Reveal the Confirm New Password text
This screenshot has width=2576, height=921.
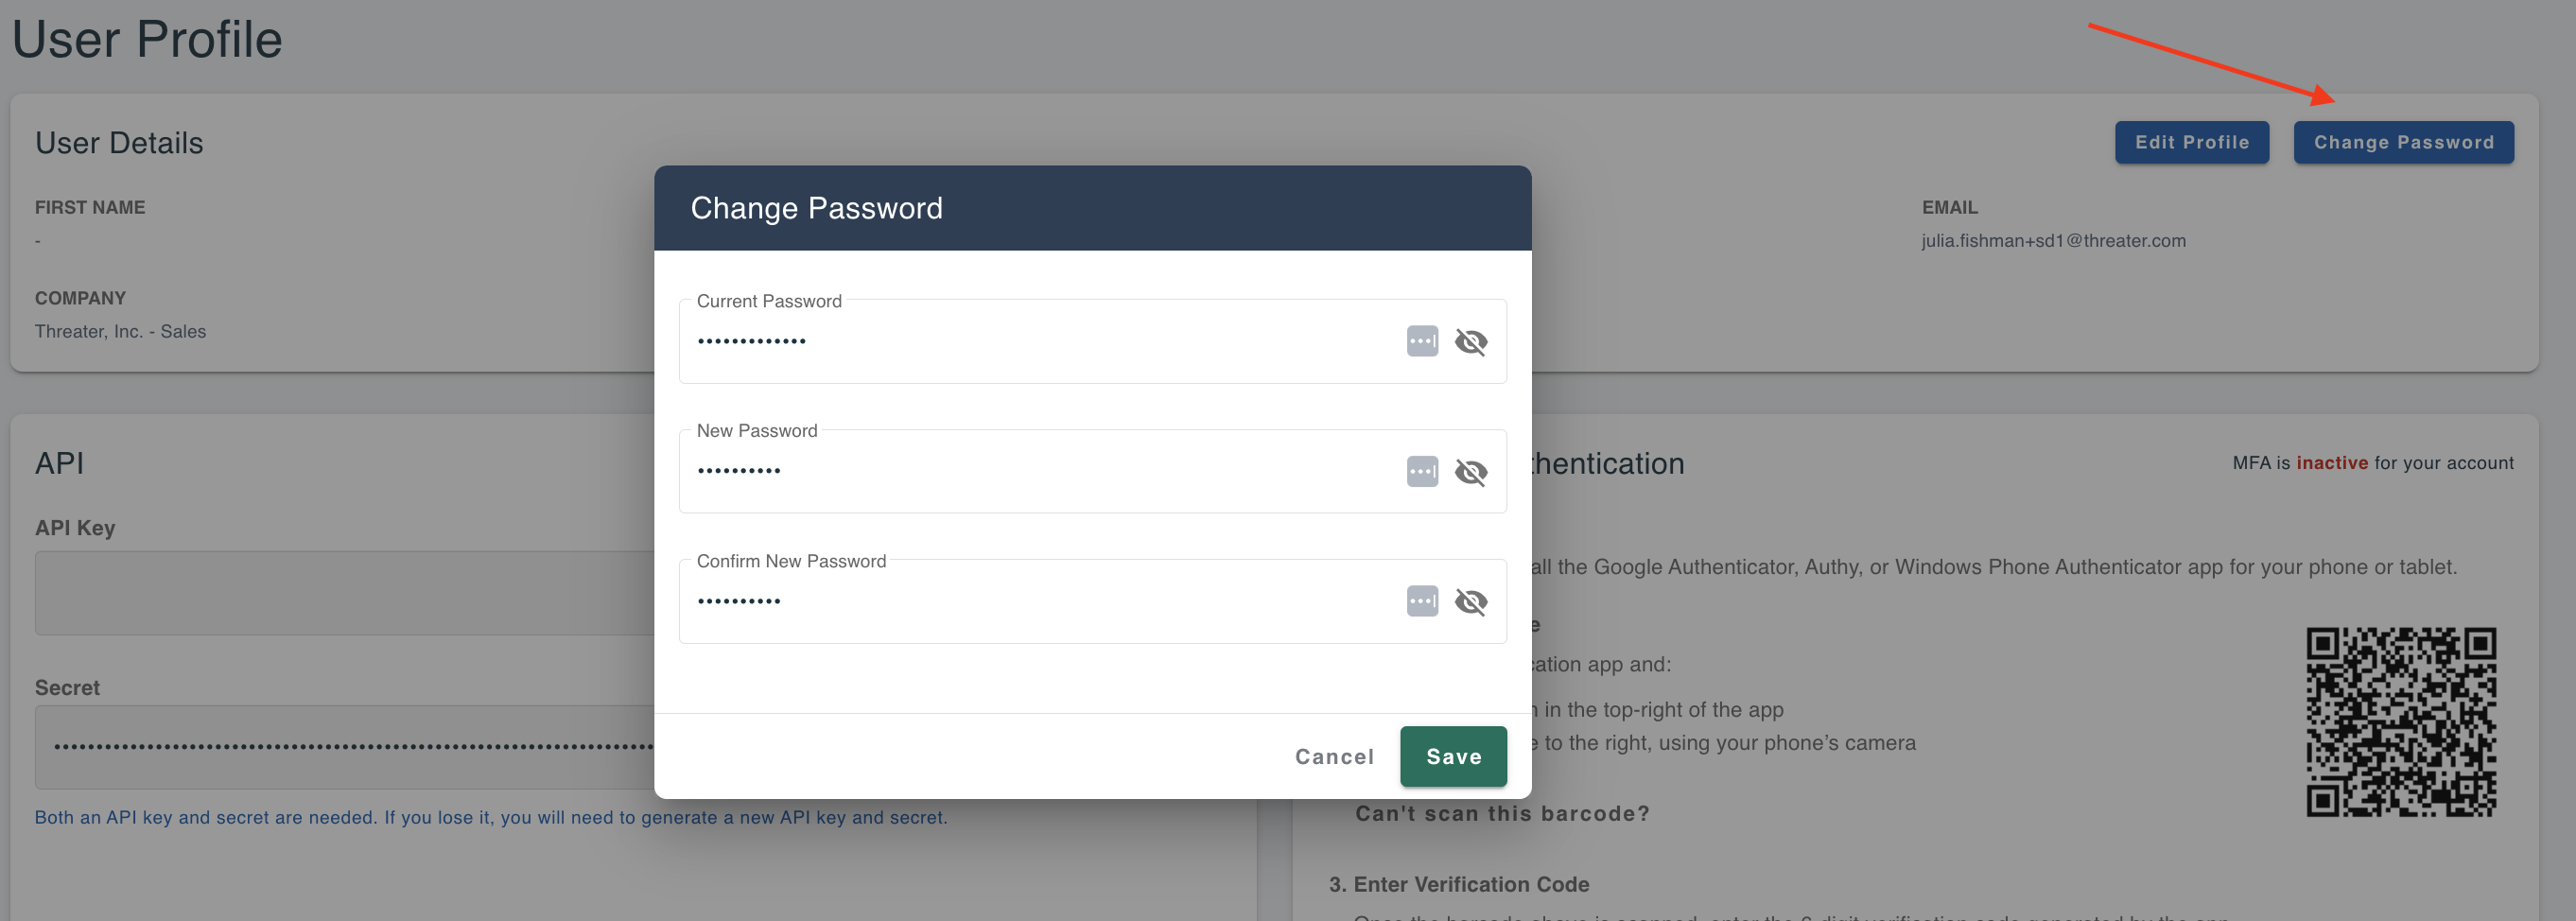click(x=1471, y=602)
